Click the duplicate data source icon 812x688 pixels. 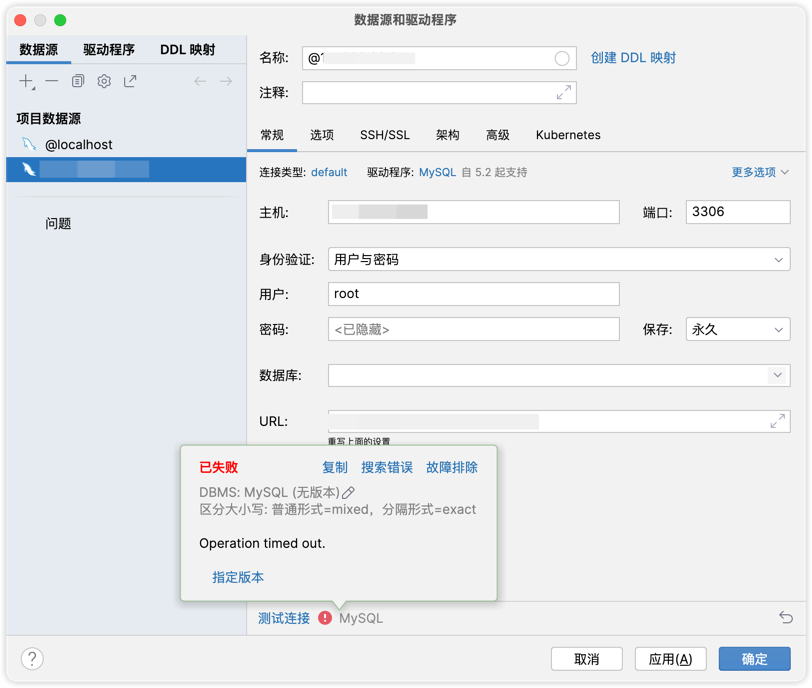78,81
